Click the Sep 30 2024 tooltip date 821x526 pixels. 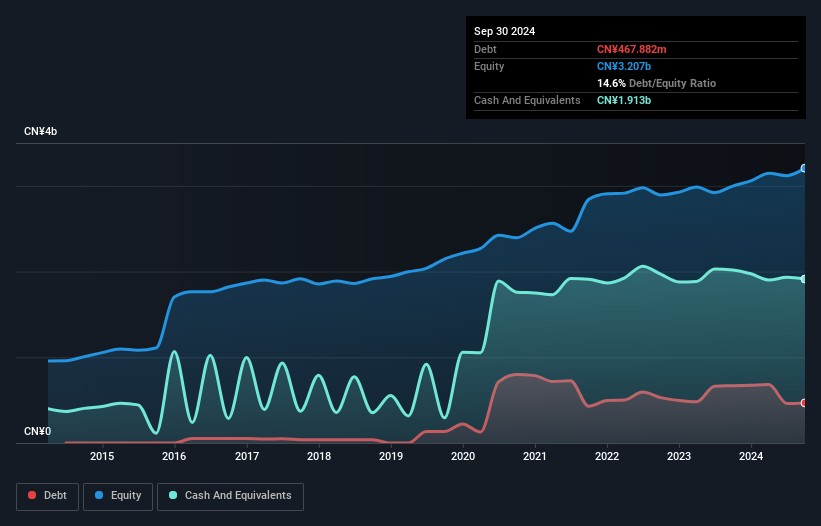click(504, 31)
